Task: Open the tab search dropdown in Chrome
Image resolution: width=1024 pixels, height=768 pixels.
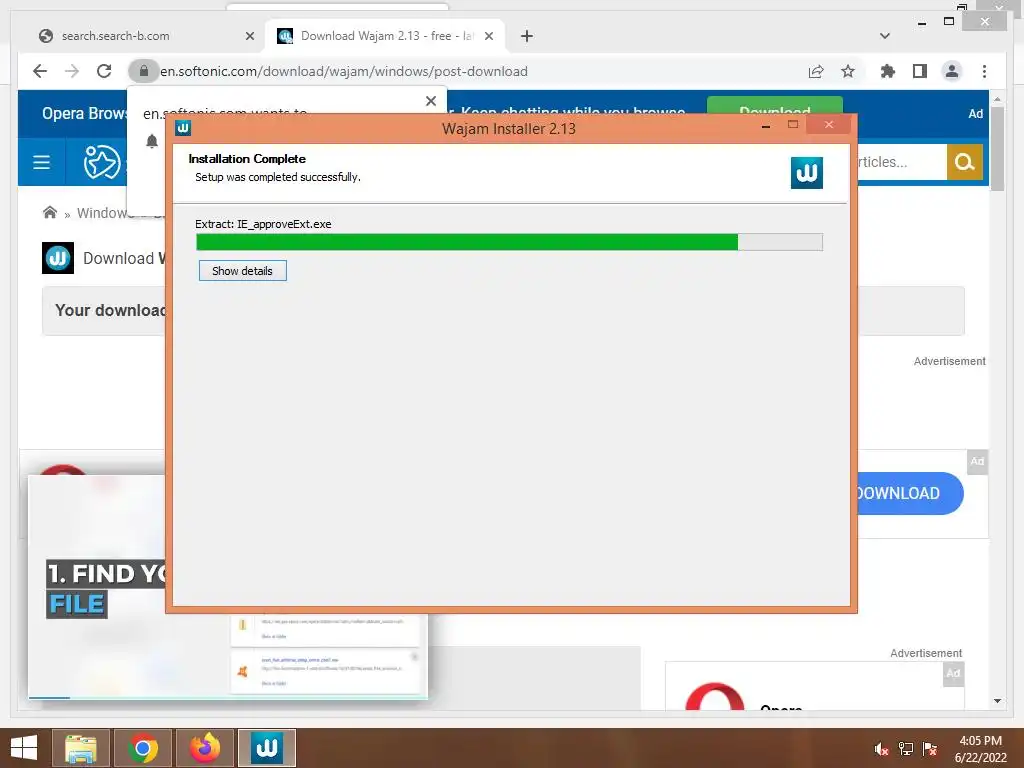Action: tap(885, 36)
